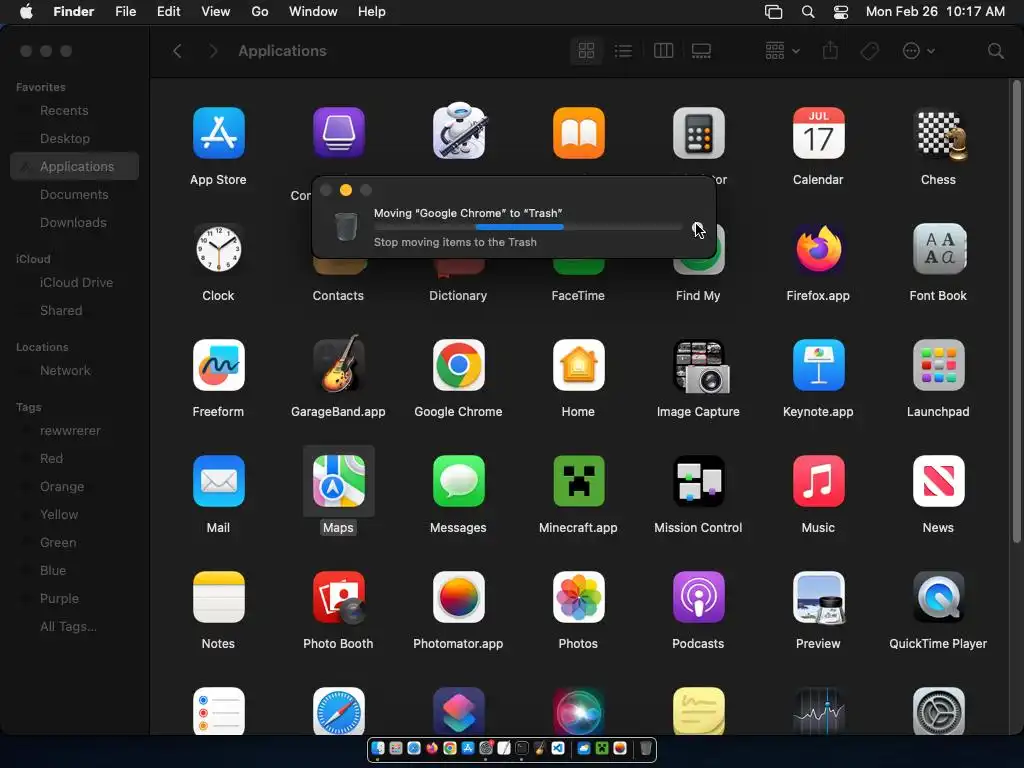
Task: Open iCloud Drive in the sidebar
Action: (74, 283)
